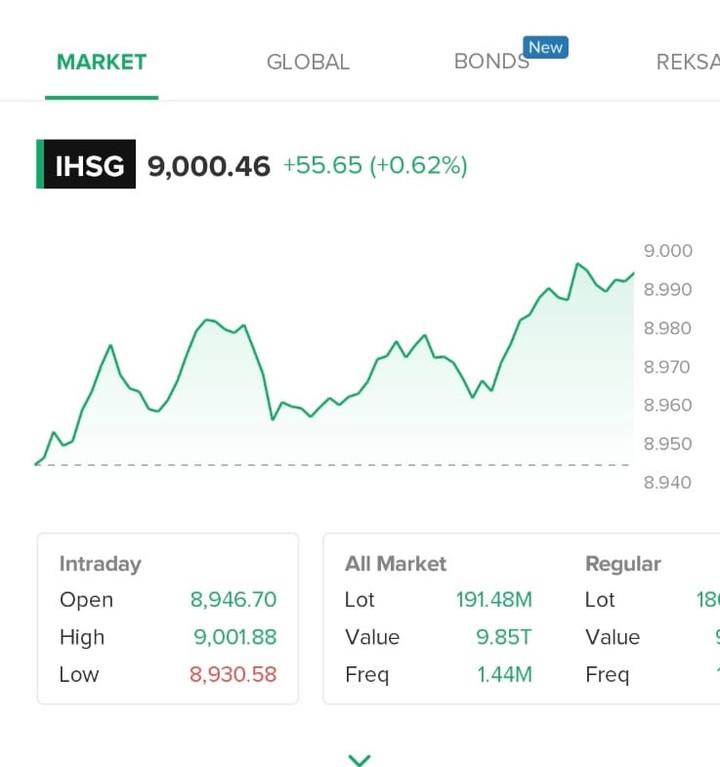
Task: Switch to the GLOBAL tab
Action: click(308, 62)
